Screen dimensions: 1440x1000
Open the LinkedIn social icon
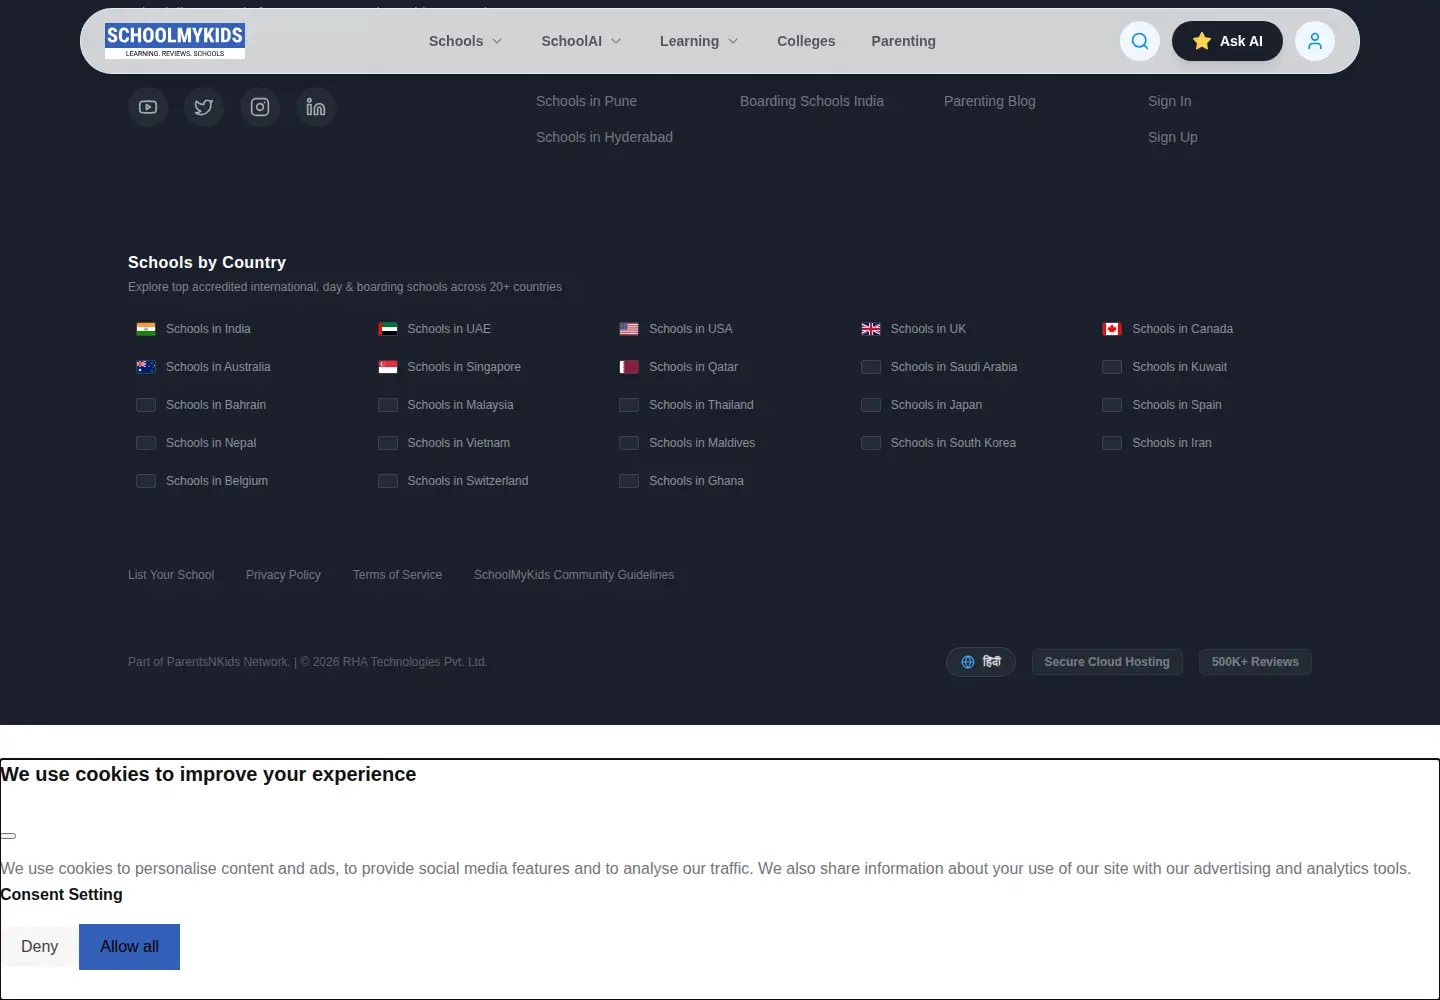pyautogui.click(x=316, y=107)
